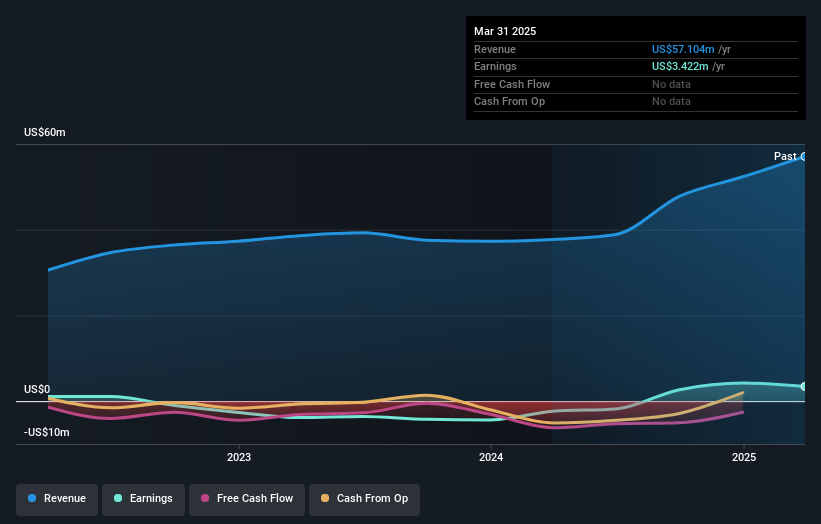The height and width of the screenshot is (524, 821).
Task: Click the 2025 x-axis label
Action: coord(744,458)
